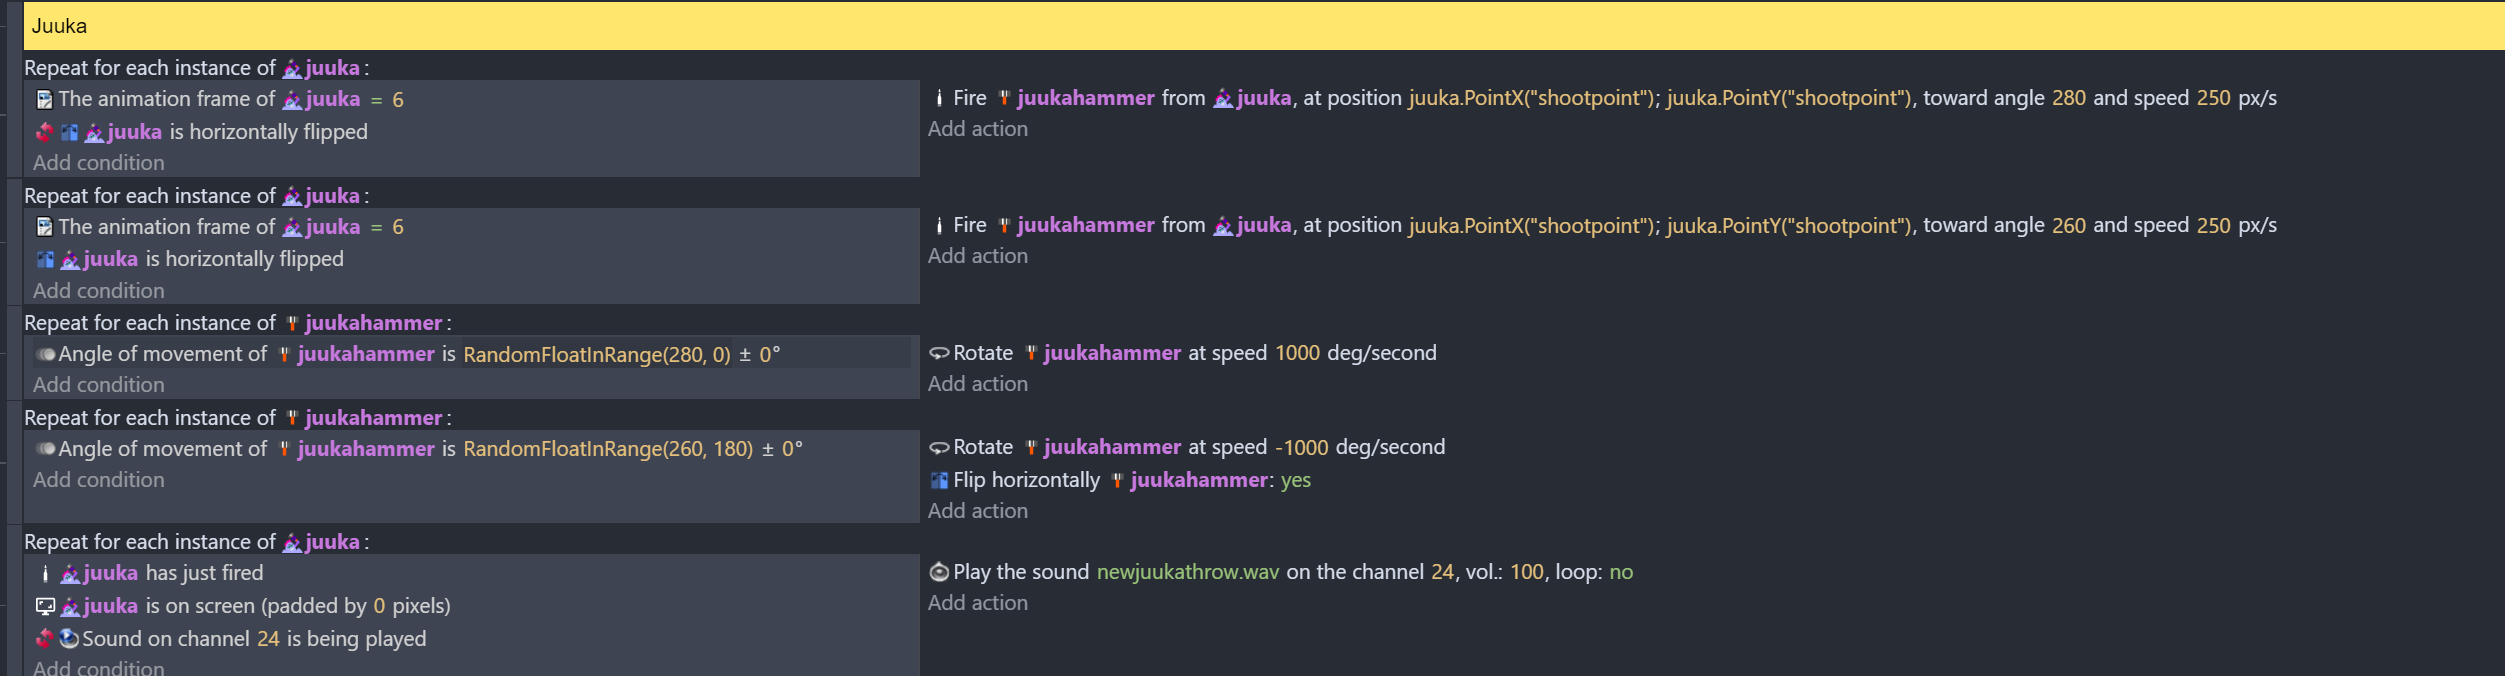Viewport: 2505px width, 676px height.
Task: Click the animation frame icon in the first event
Action: pyautogui.click(x=45, y=100)
